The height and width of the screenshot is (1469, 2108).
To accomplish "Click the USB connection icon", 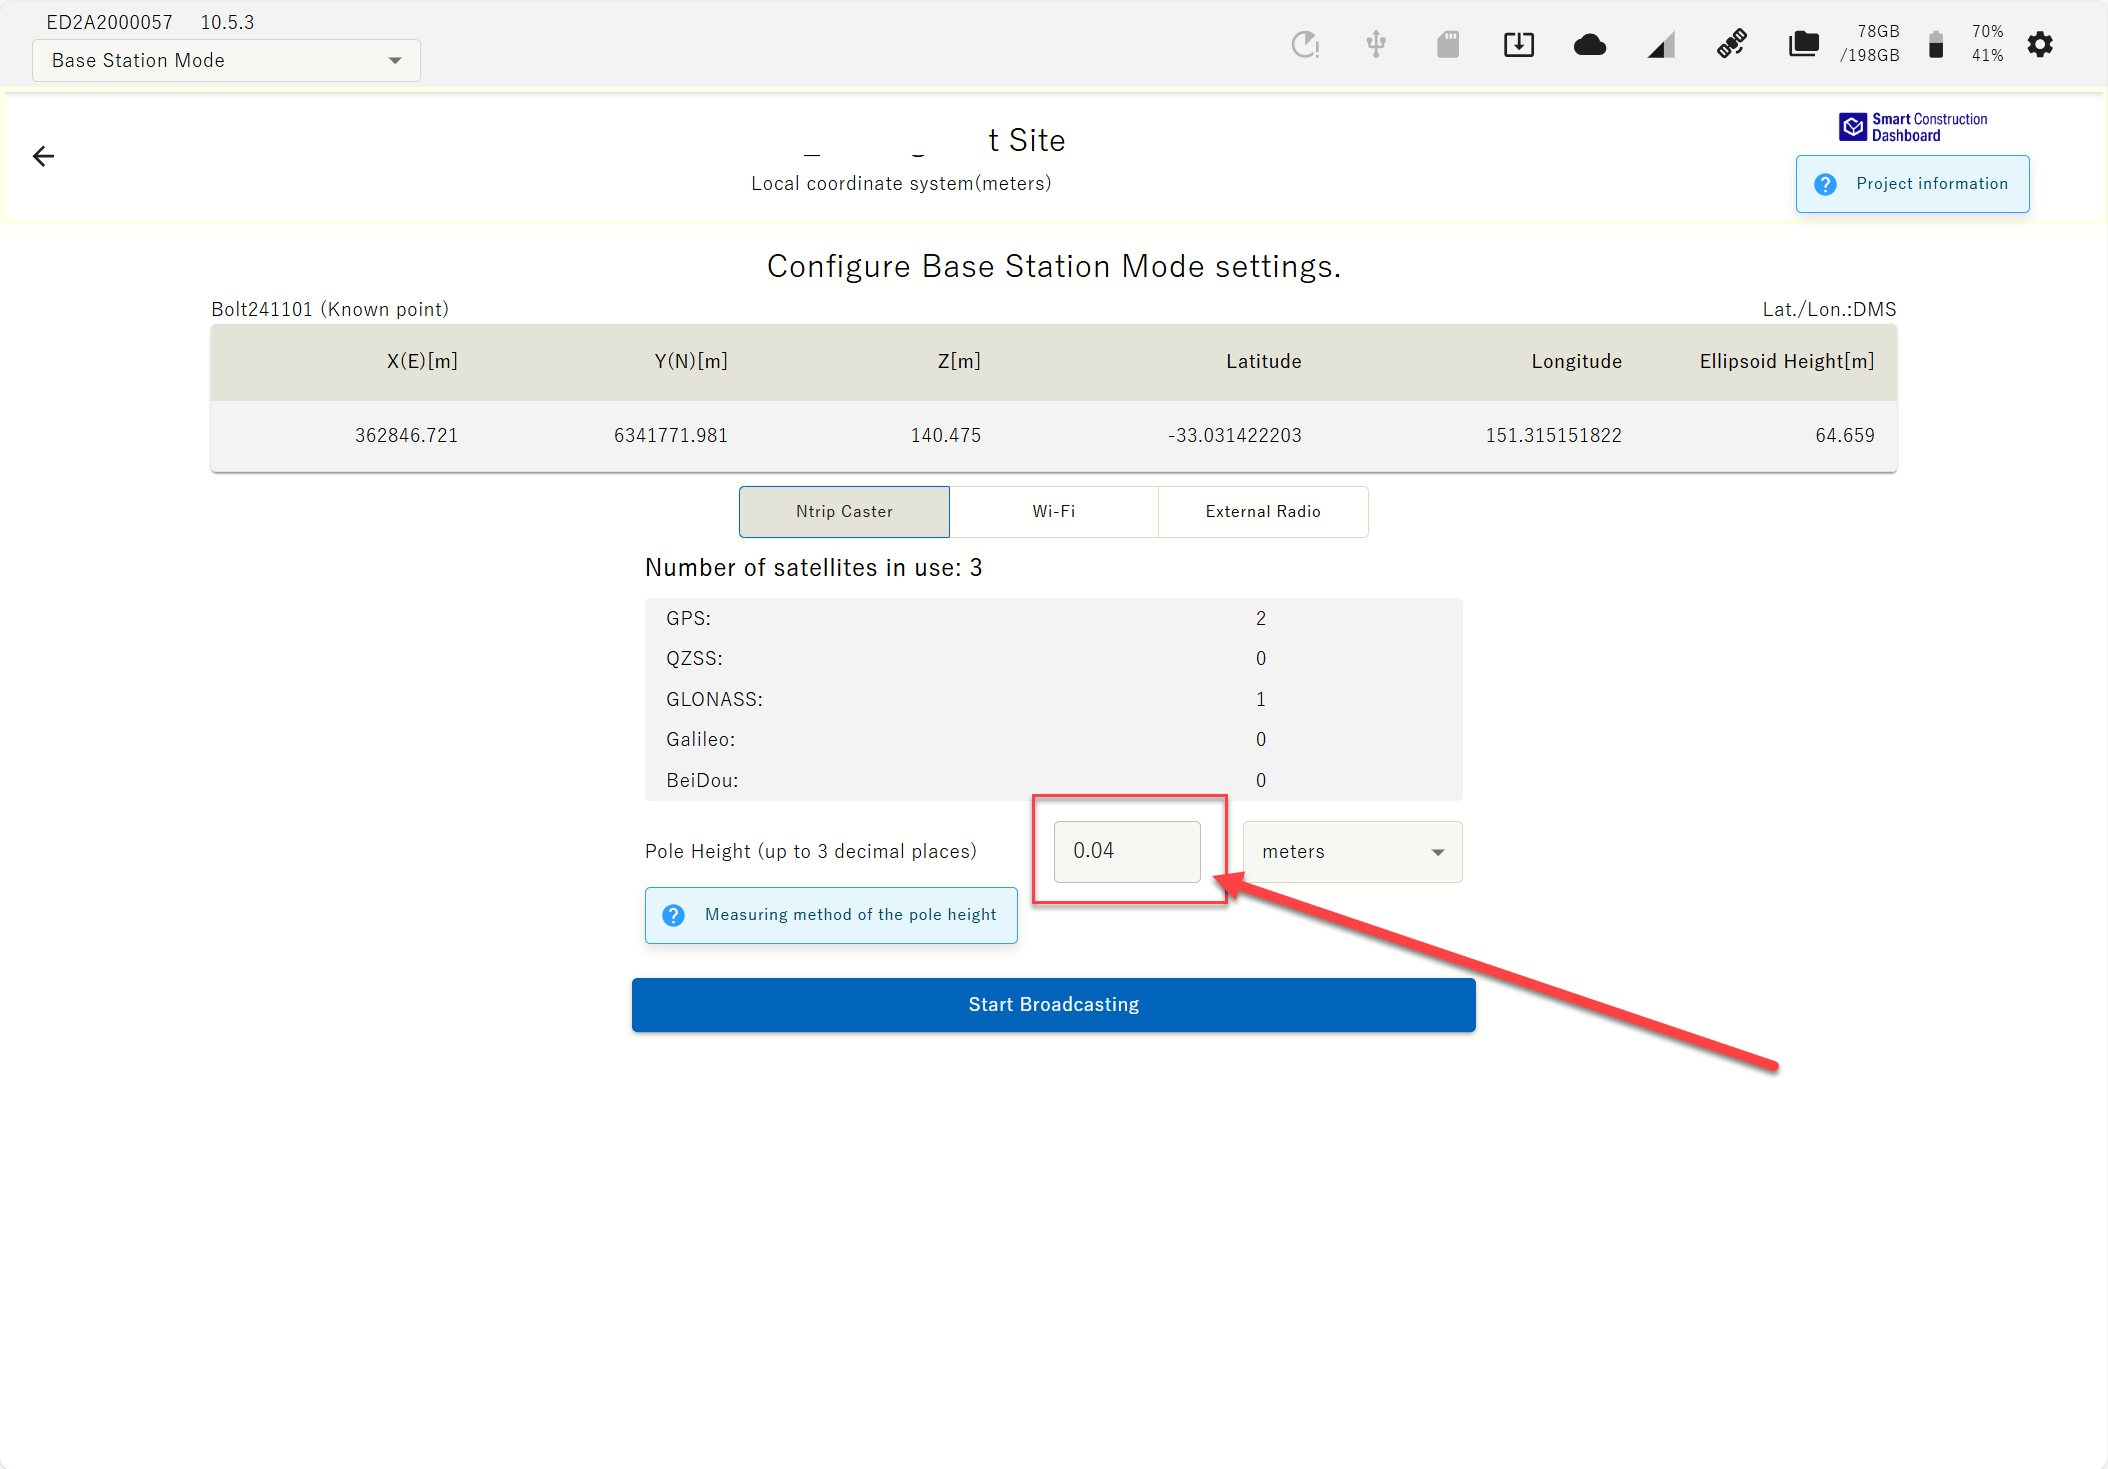I will 1376,44.
